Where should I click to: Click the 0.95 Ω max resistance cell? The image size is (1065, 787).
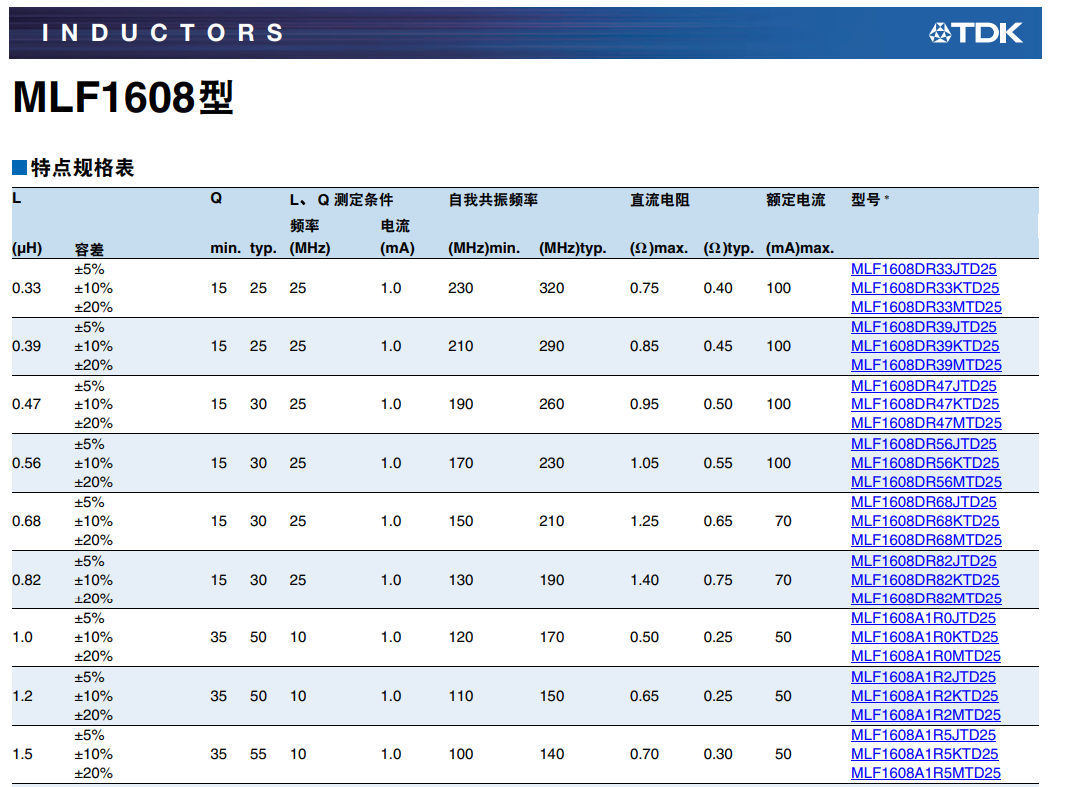(x=645, y=404)
